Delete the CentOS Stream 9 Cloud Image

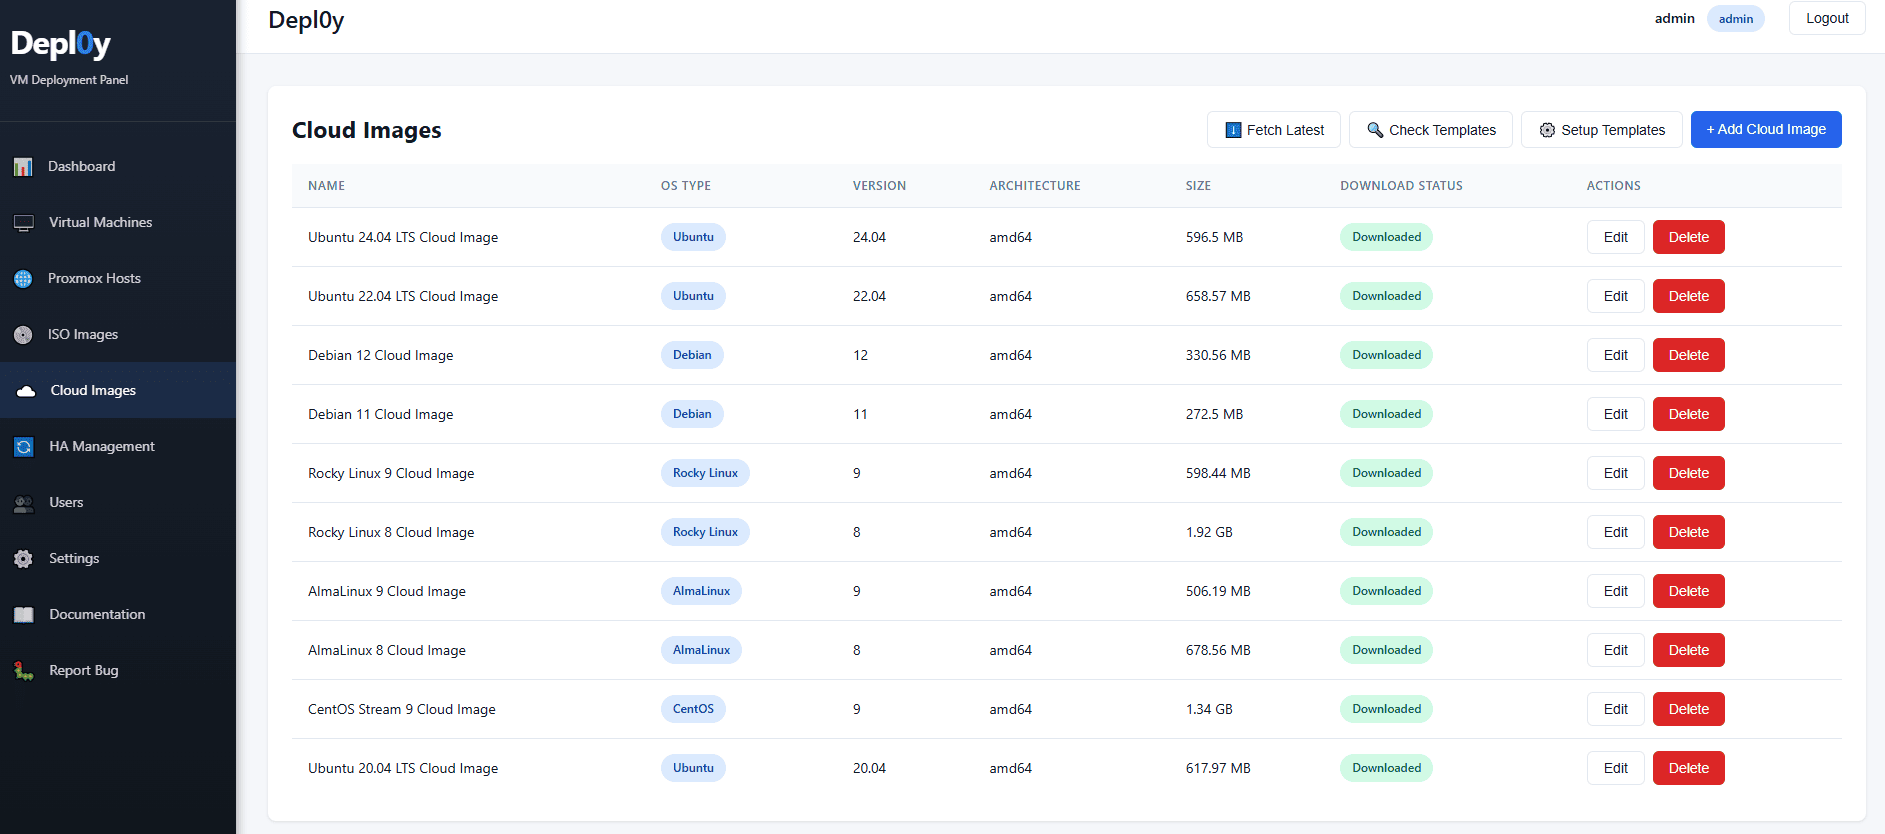(1688, 710)
